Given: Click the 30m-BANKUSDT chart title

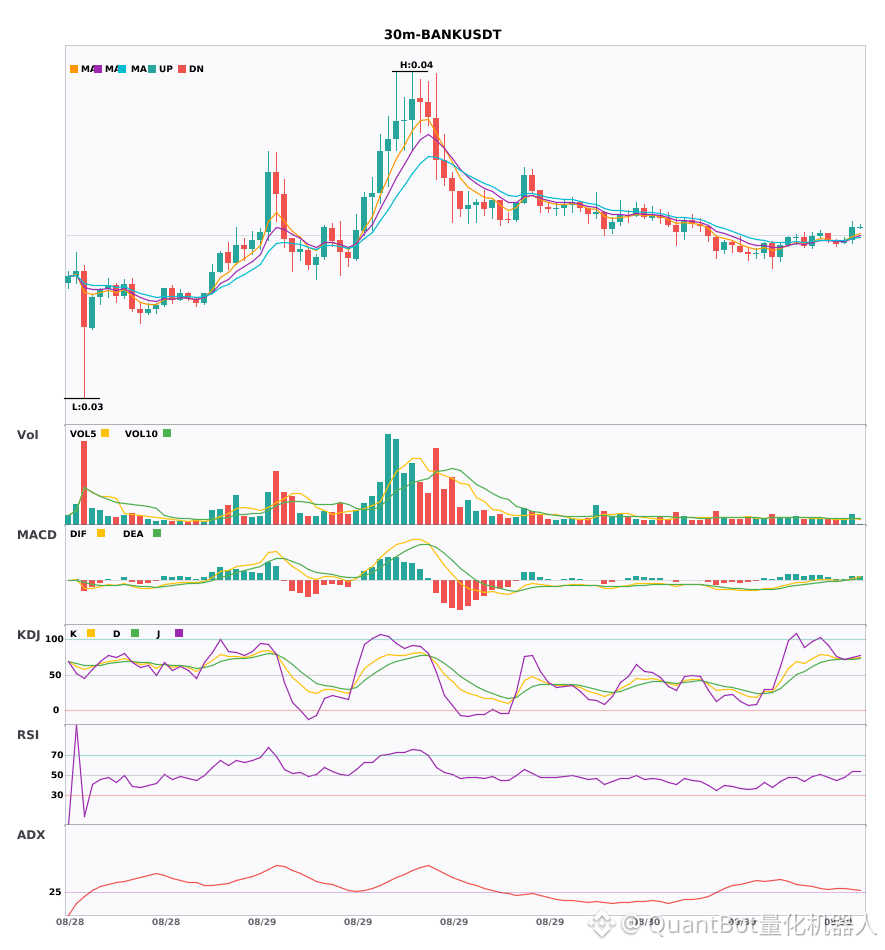Looking at the screenshot, I should click(442, 35).
